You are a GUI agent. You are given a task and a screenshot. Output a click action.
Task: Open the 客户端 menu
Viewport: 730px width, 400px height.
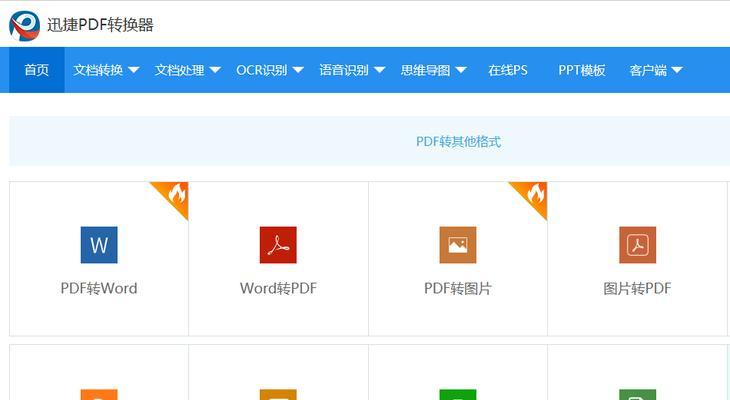[648, 70]
